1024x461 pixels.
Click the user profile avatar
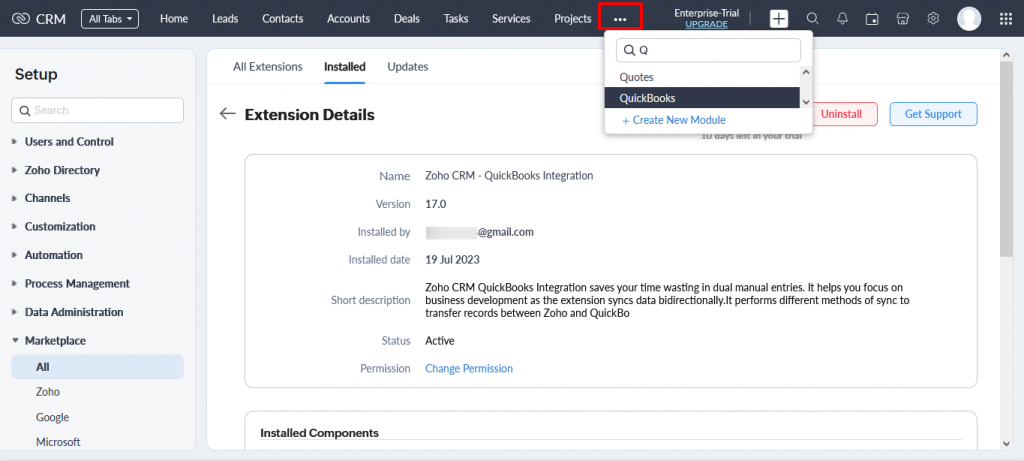coord(969,19)
